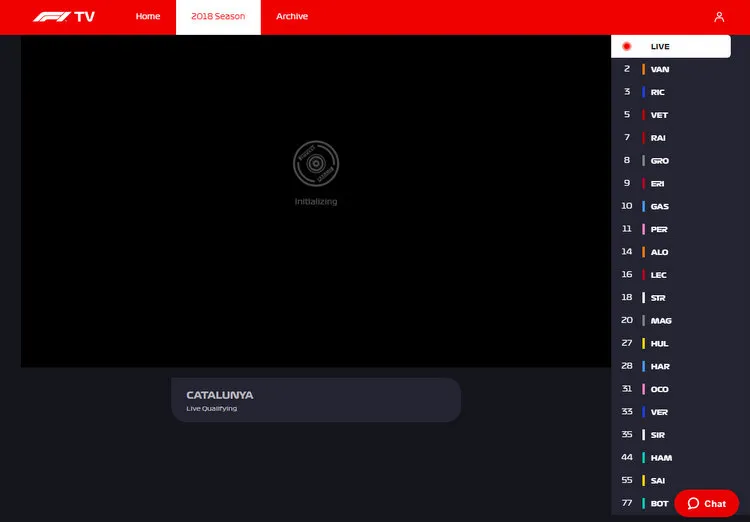Open the user account profile icon
The width and height of the screenshot is (750, 522).
point(719,17)
